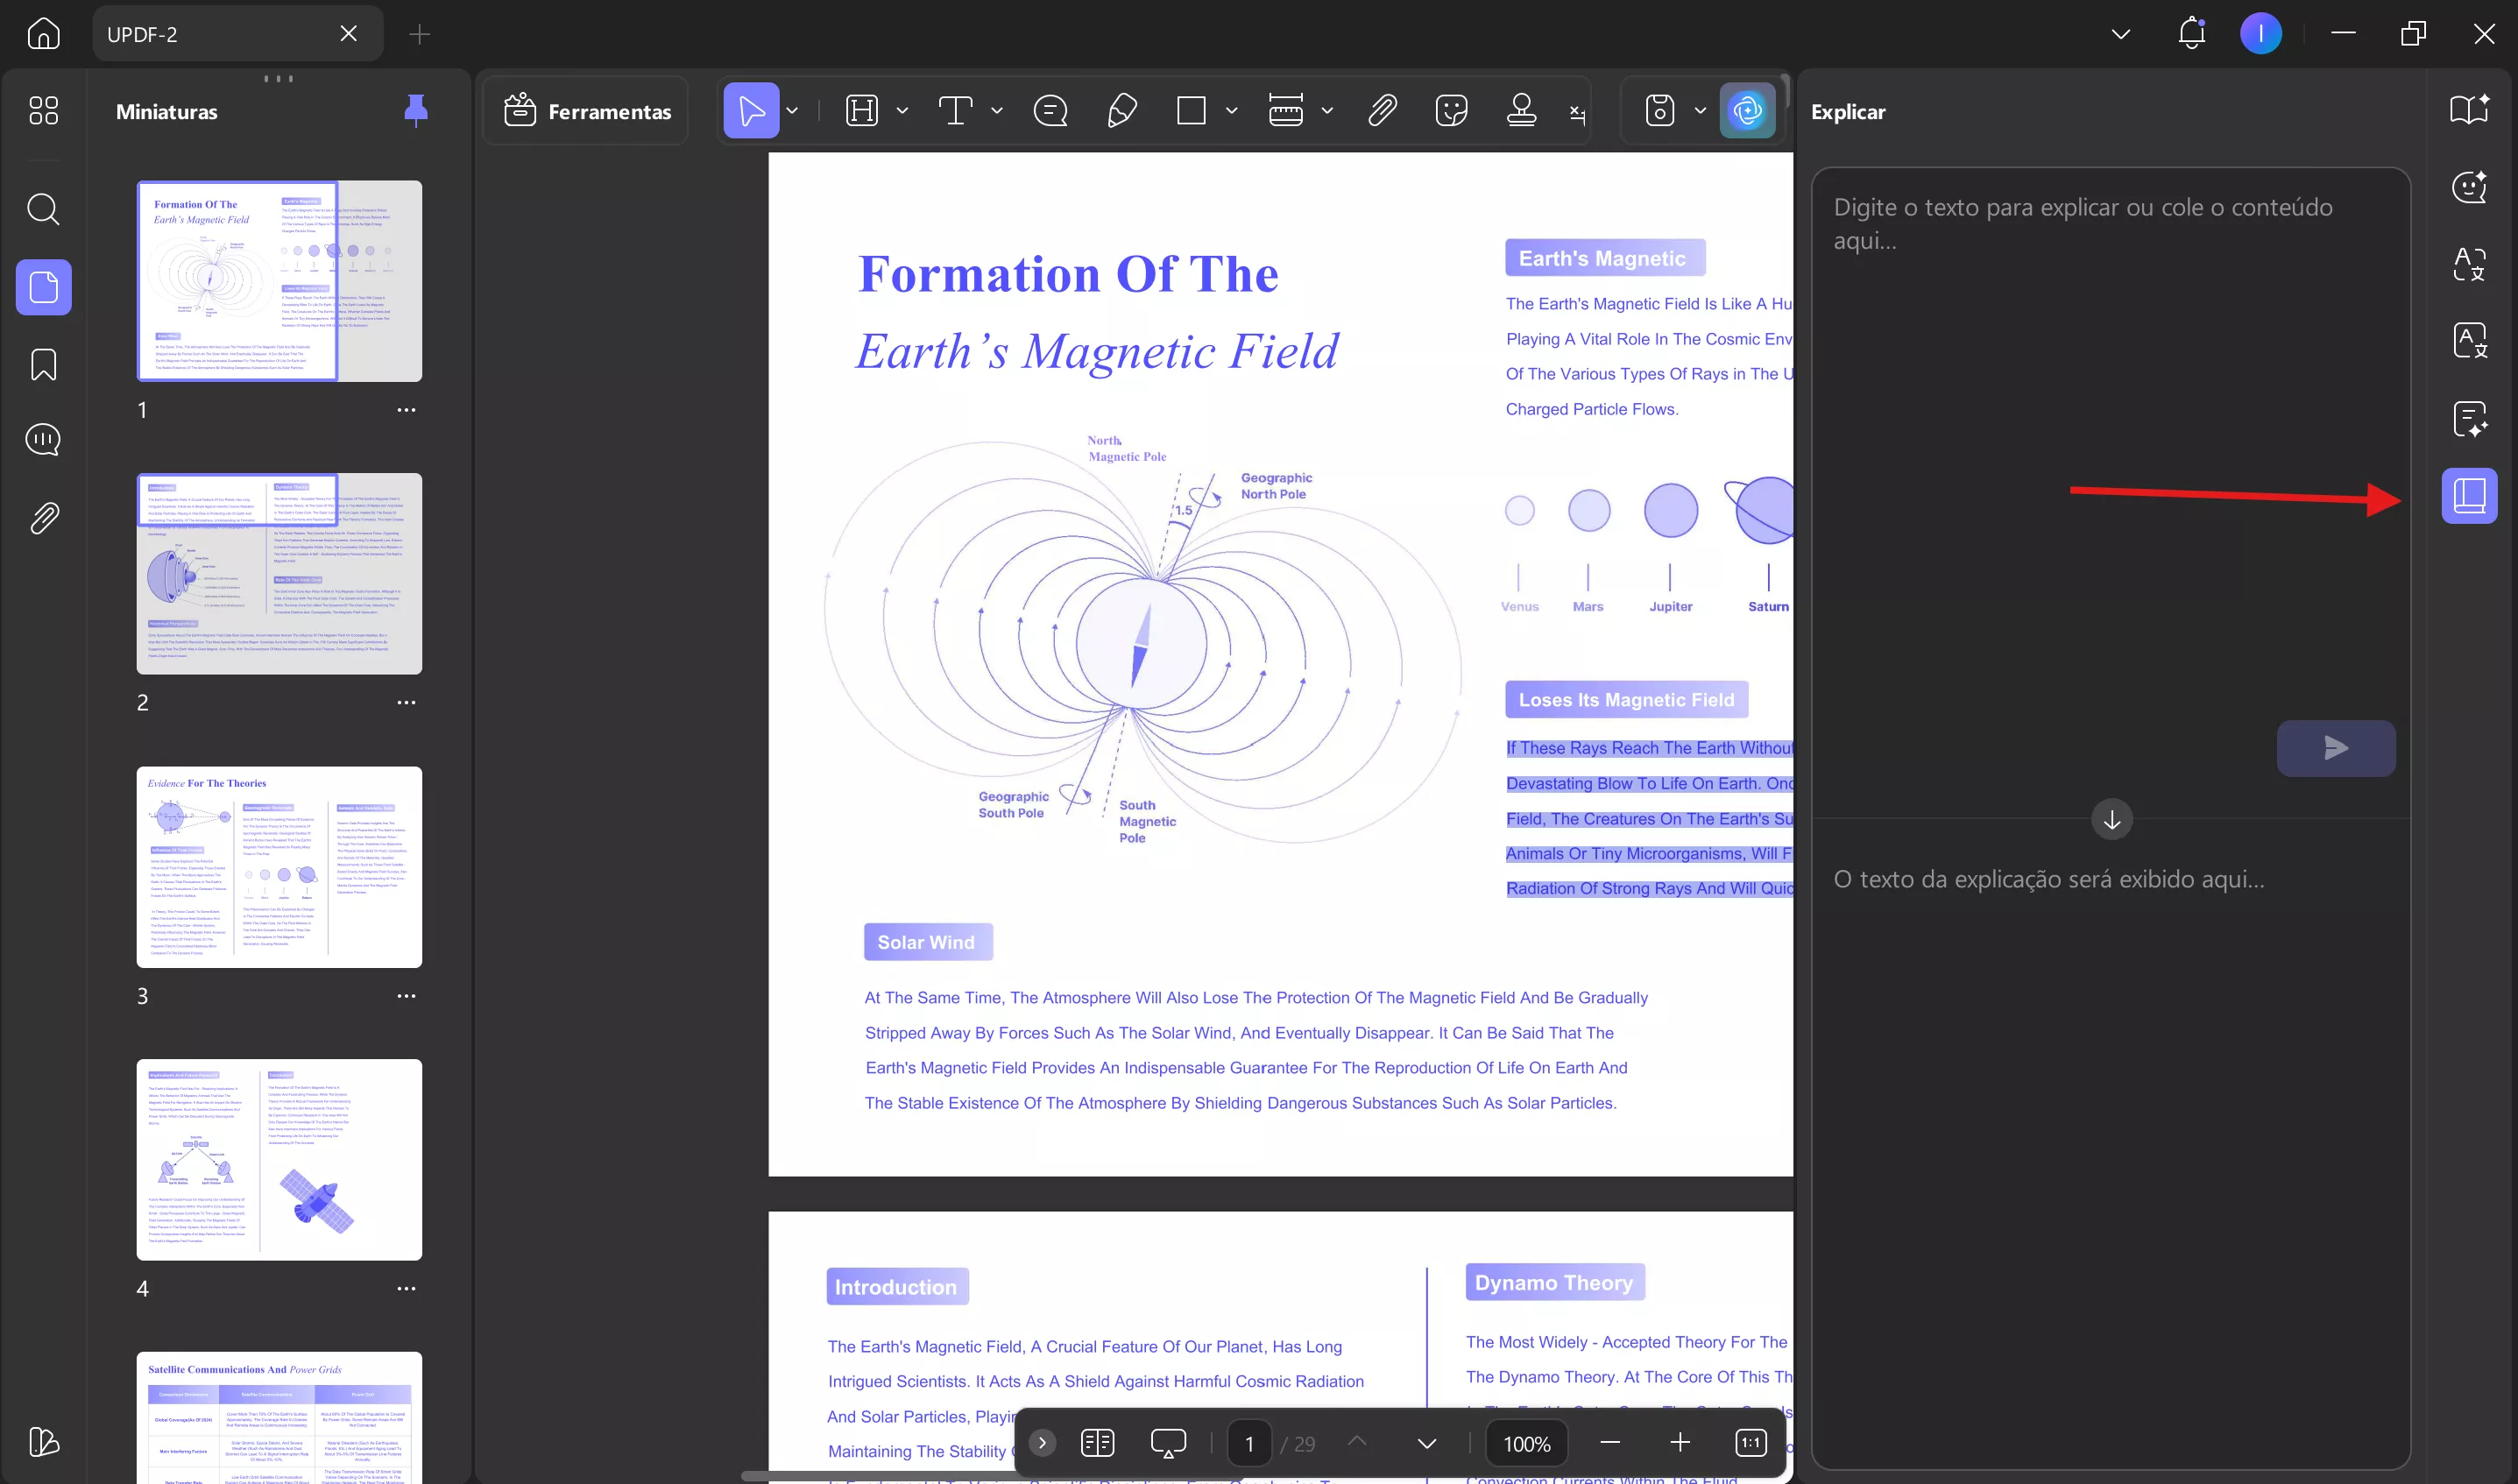The image size is (2518, 1484).
Task: Open the home screen icon
Action: pos(43,34)
